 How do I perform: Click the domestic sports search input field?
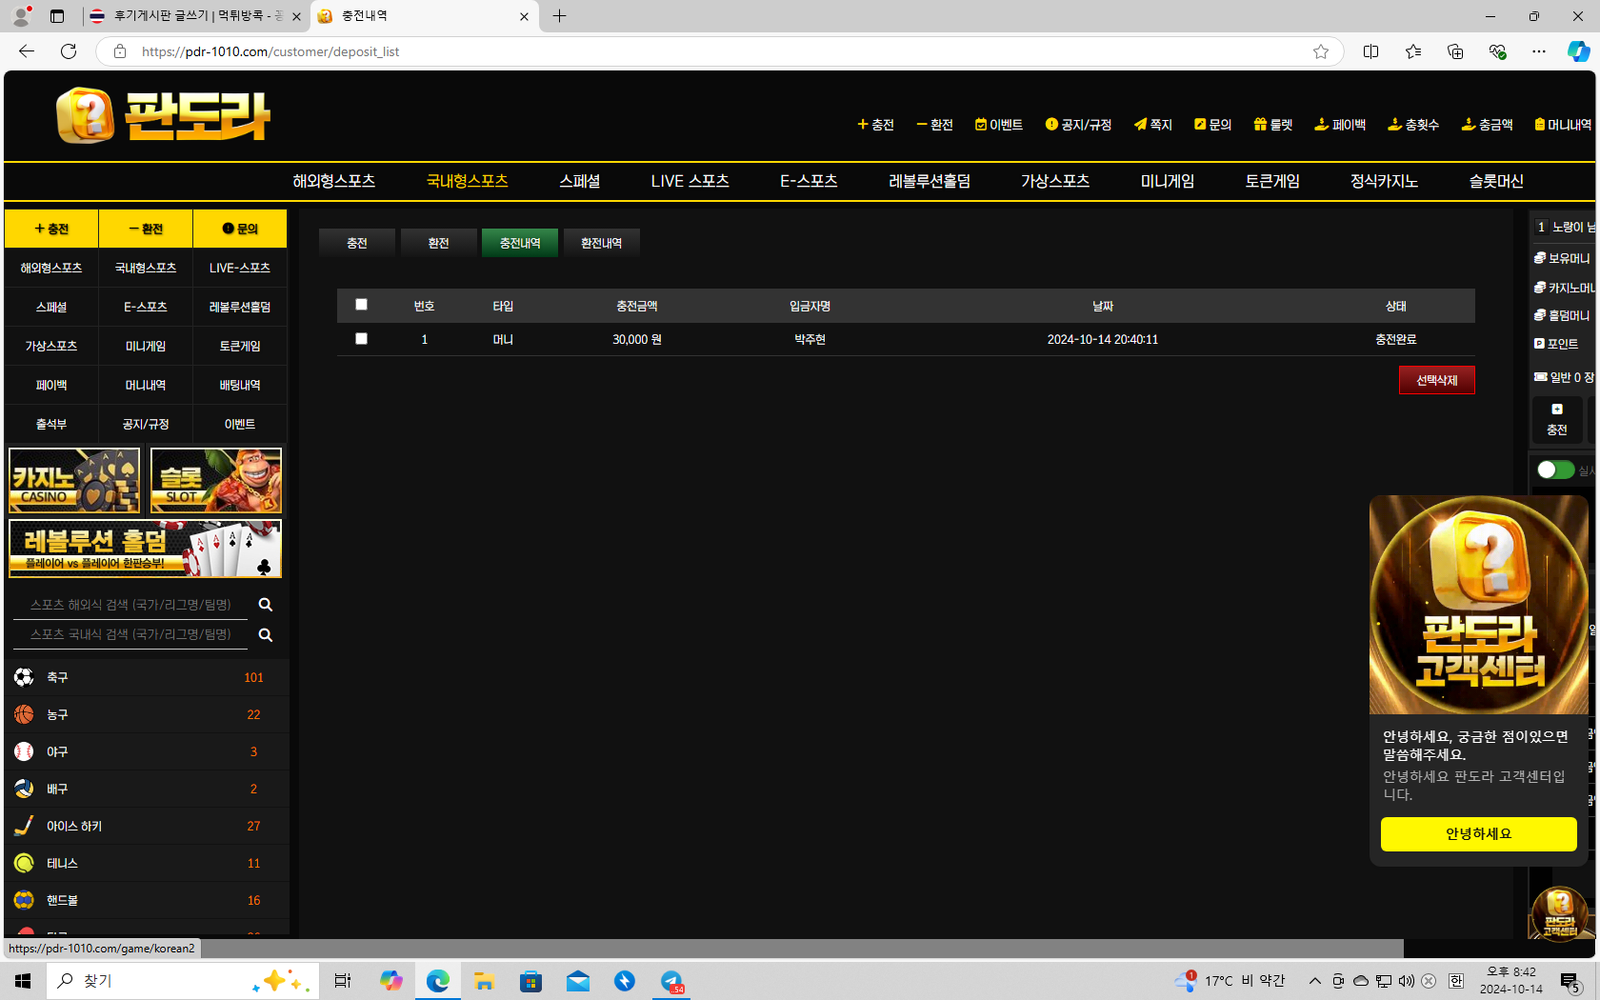pyautogui.click(x=130, y=635)
